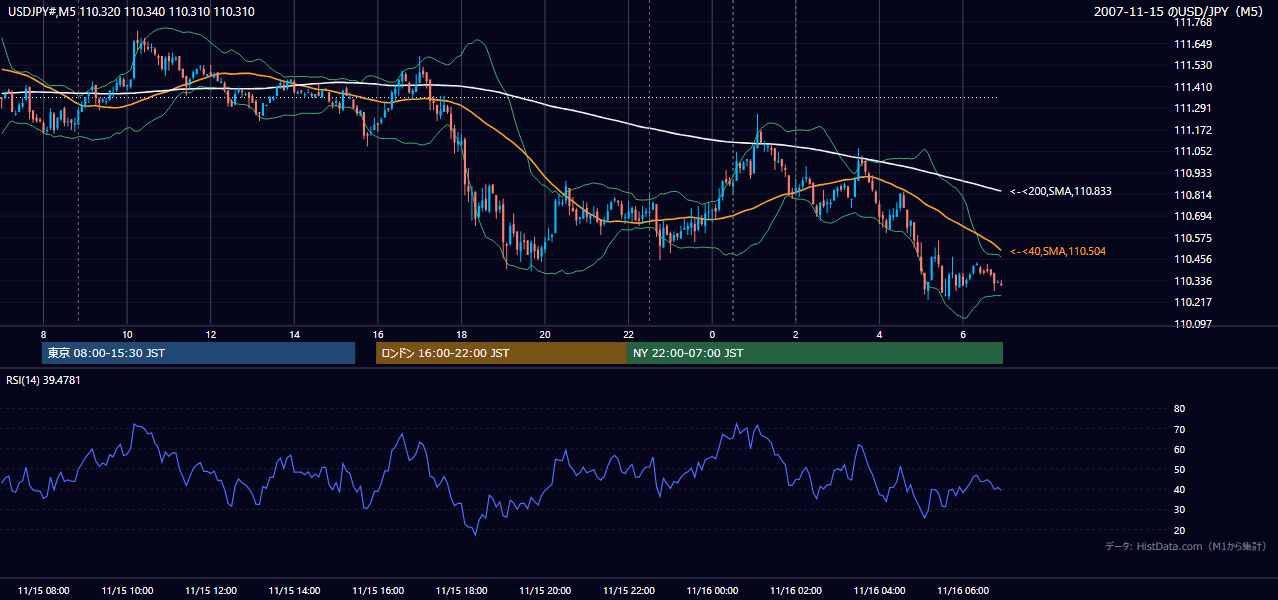1278x600 pixels.
Task: Click price axis label 111.410
Action: [1193, 87]
